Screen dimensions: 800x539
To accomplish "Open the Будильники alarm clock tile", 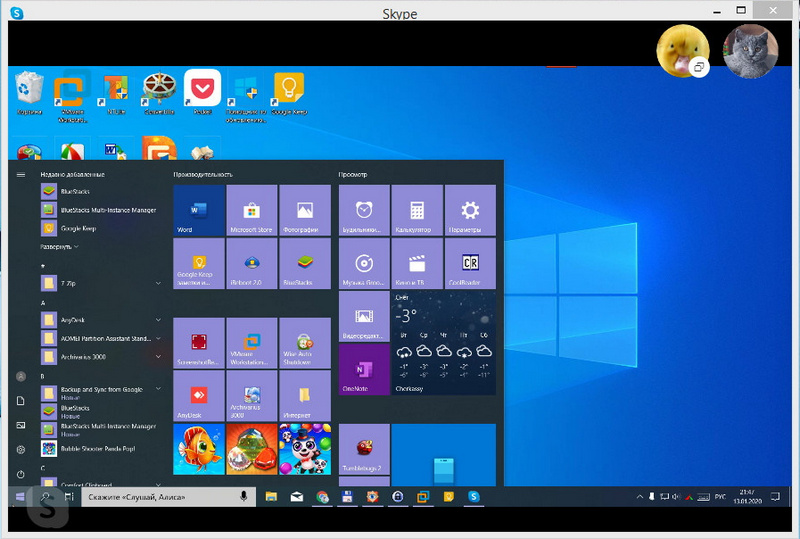I will 364,210.
